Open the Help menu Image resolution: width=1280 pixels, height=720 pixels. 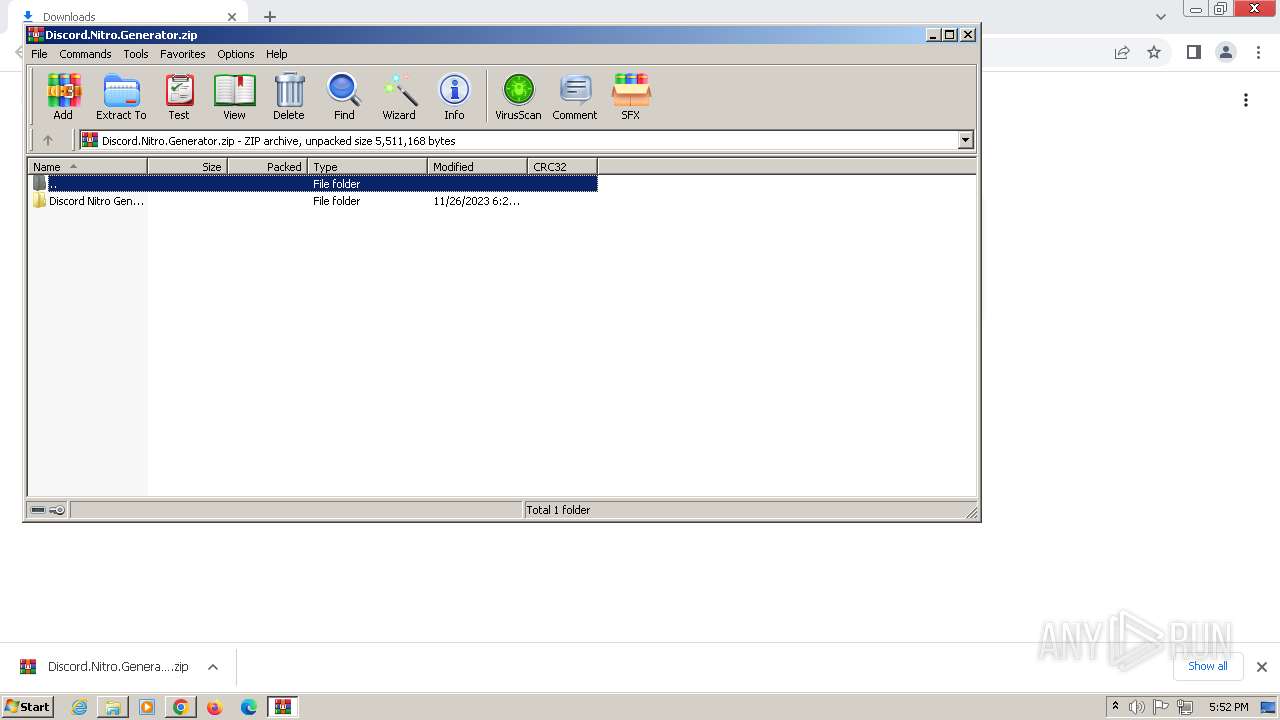pos(277,54)
